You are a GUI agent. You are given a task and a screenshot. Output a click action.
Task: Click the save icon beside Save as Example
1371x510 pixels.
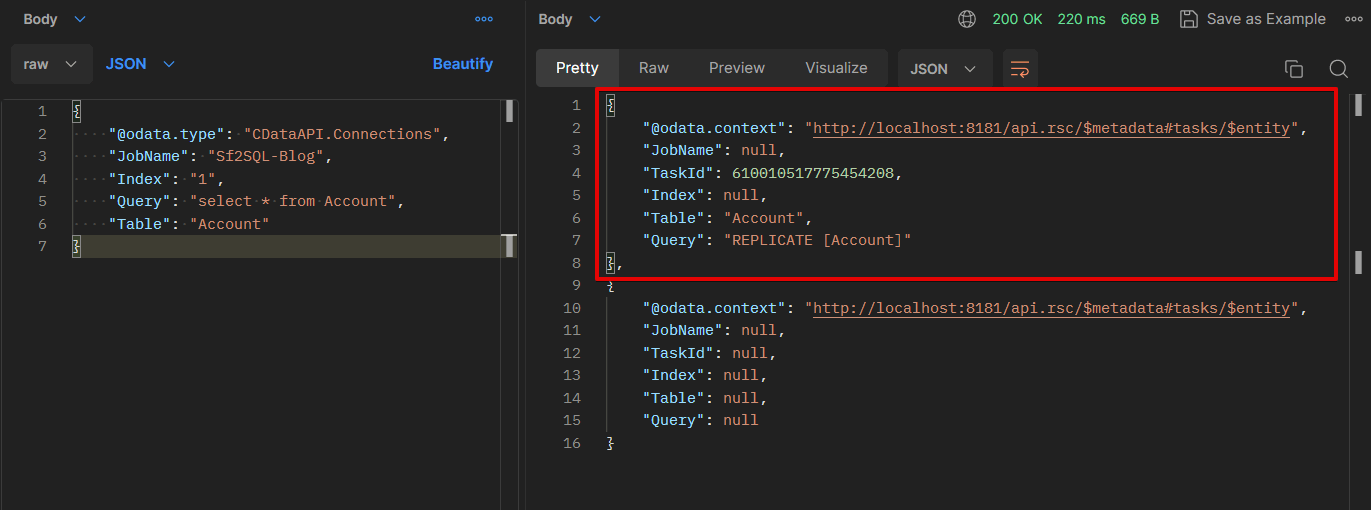(1189, 19)
